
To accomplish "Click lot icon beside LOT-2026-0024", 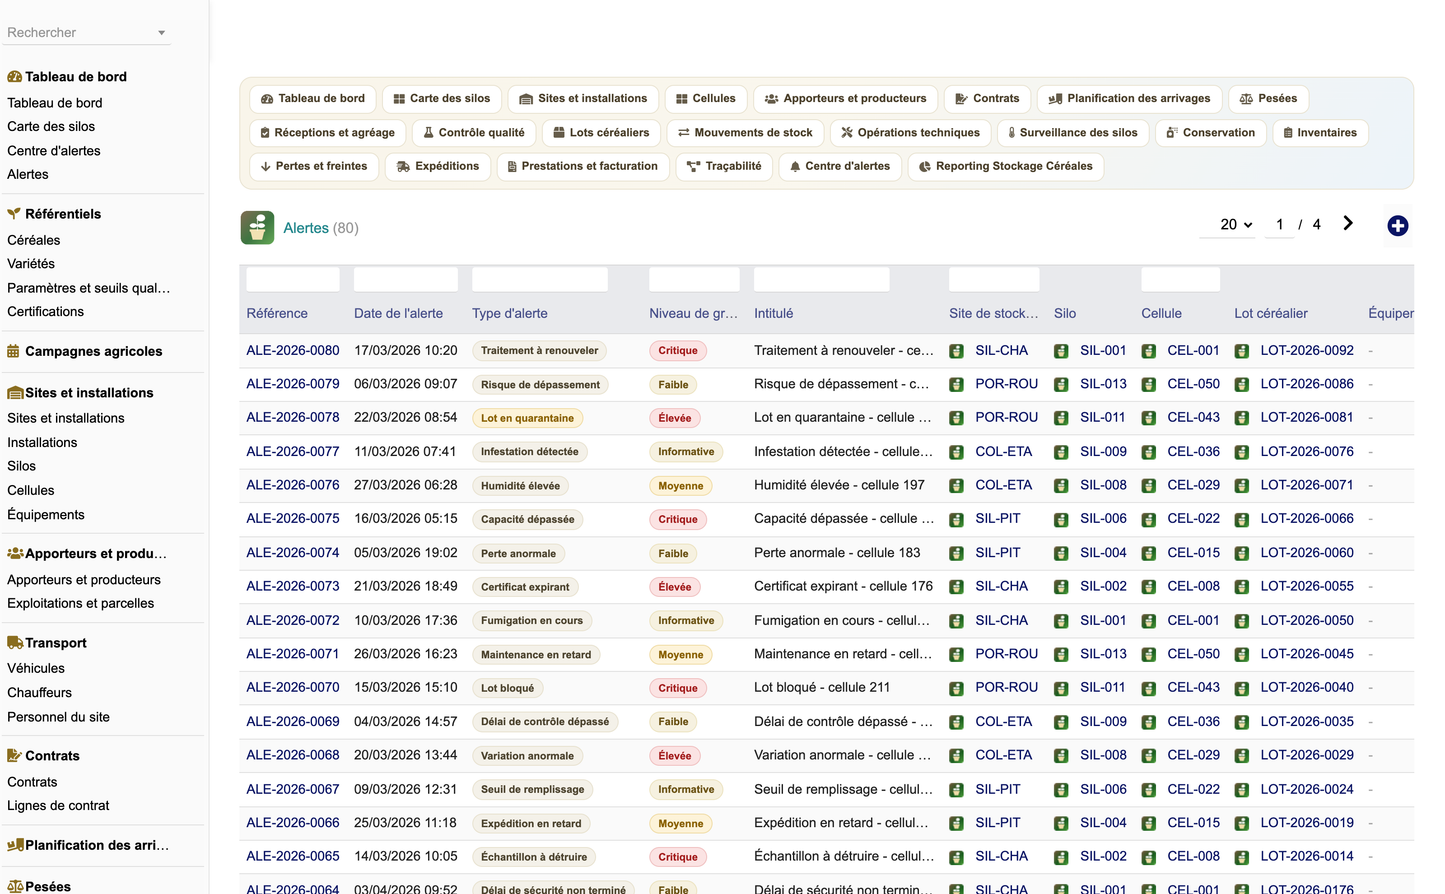I will (1242, 790).
